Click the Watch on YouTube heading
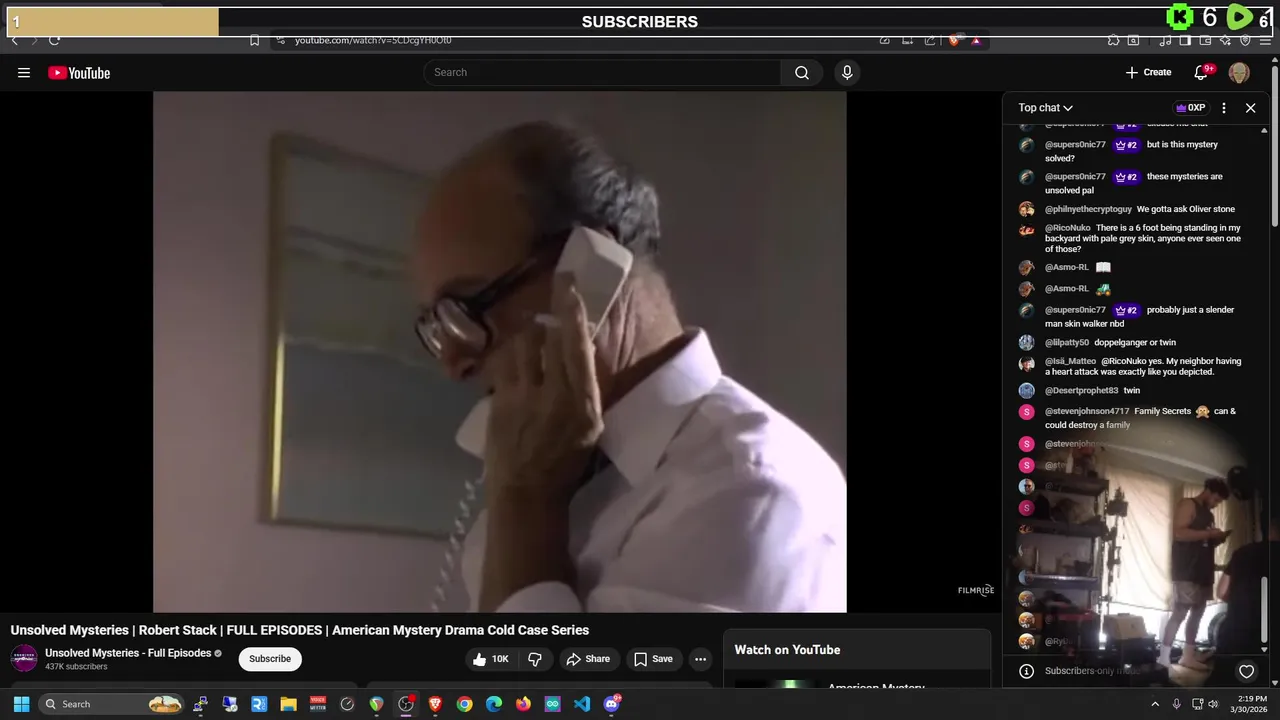 point(787,650)
